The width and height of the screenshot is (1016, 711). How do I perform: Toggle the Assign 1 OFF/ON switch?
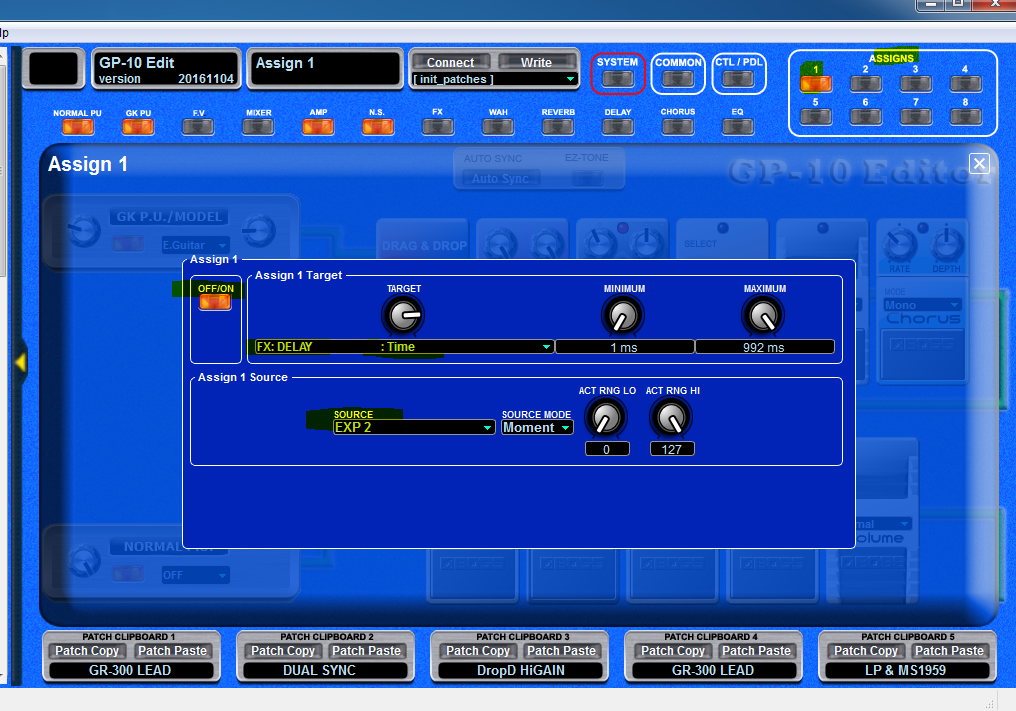click(x=215, y=302)
